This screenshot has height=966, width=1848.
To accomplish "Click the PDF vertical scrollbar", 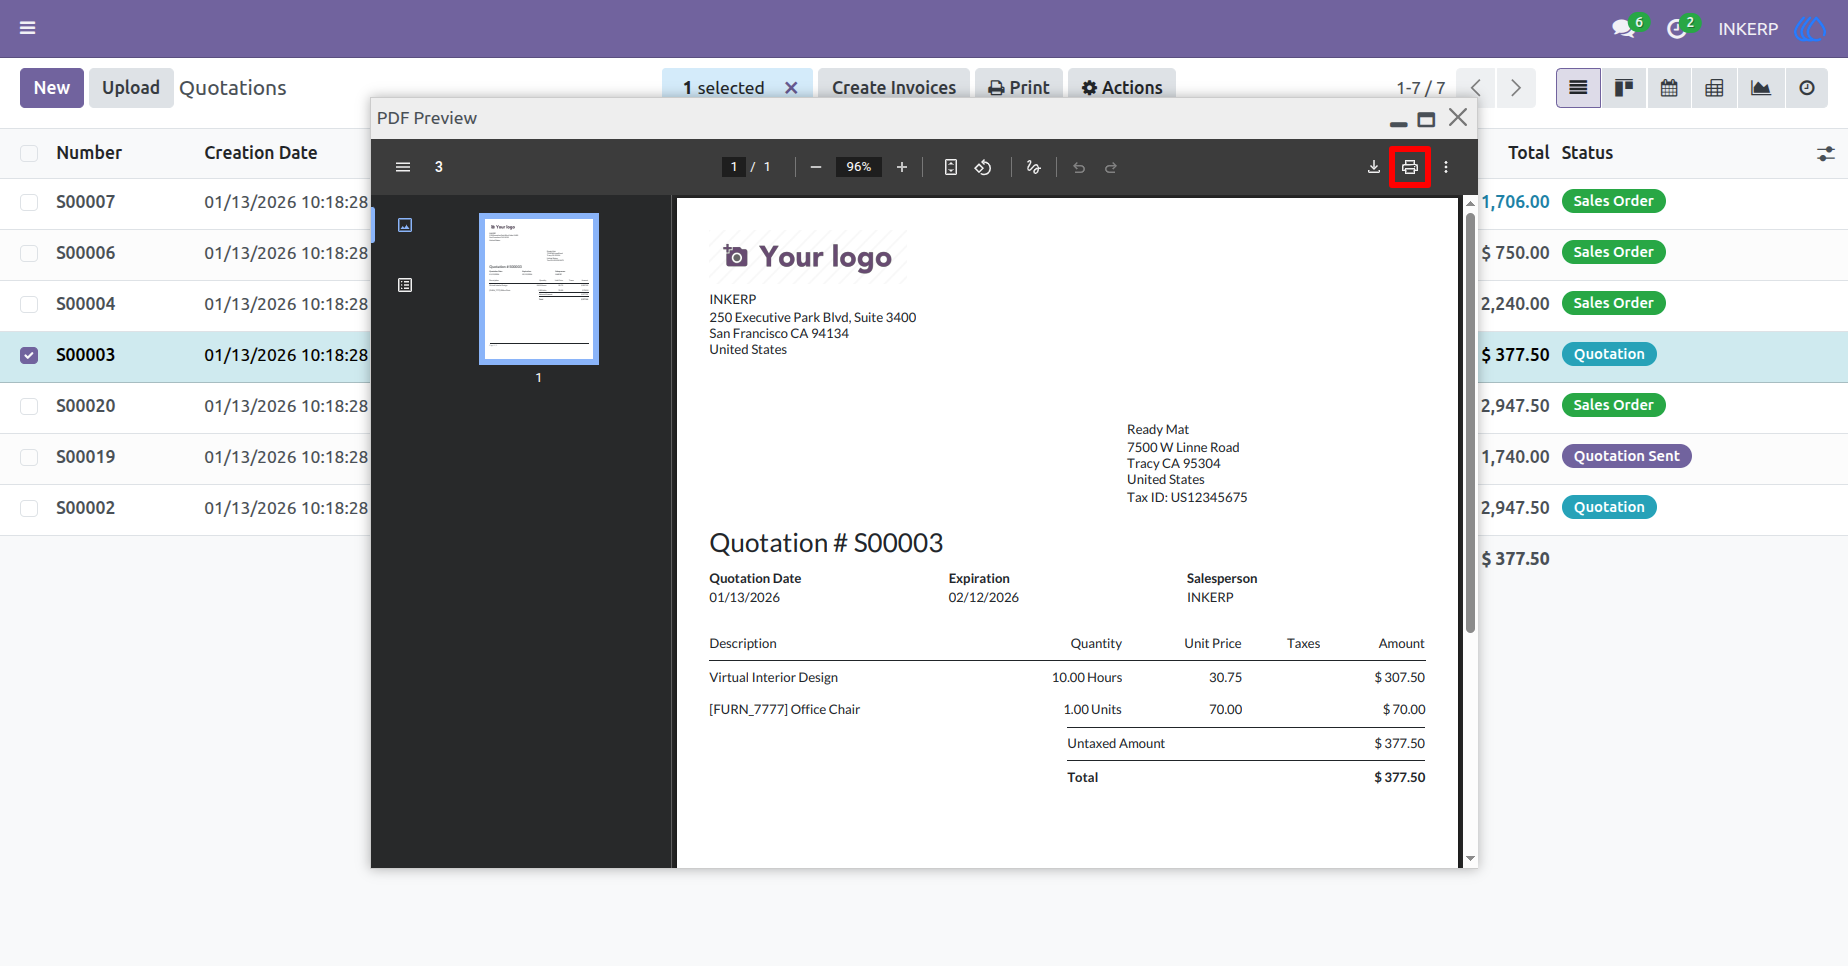I will [x=1470, y=423].
